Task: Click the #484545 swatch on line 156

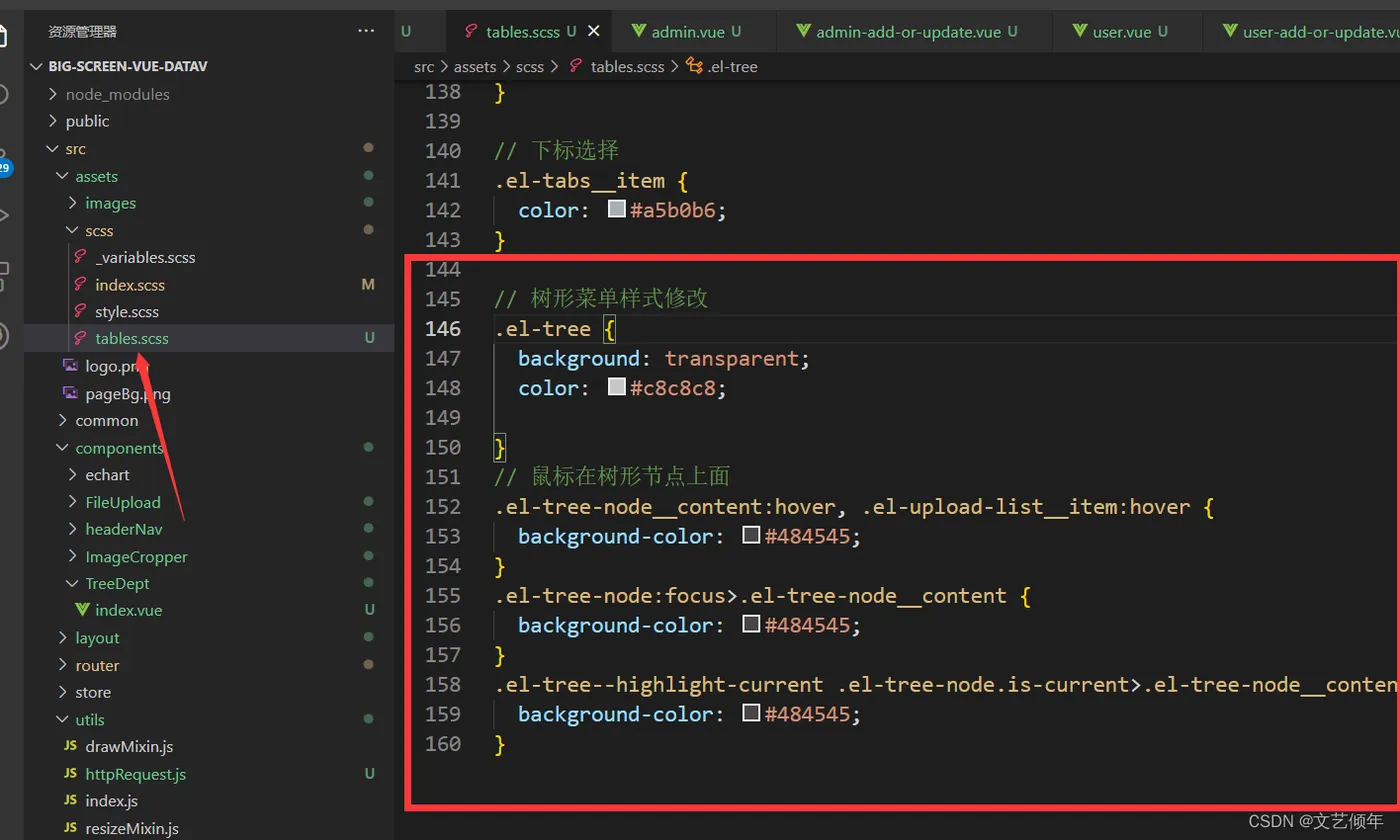Action: [x=752, y=625]
